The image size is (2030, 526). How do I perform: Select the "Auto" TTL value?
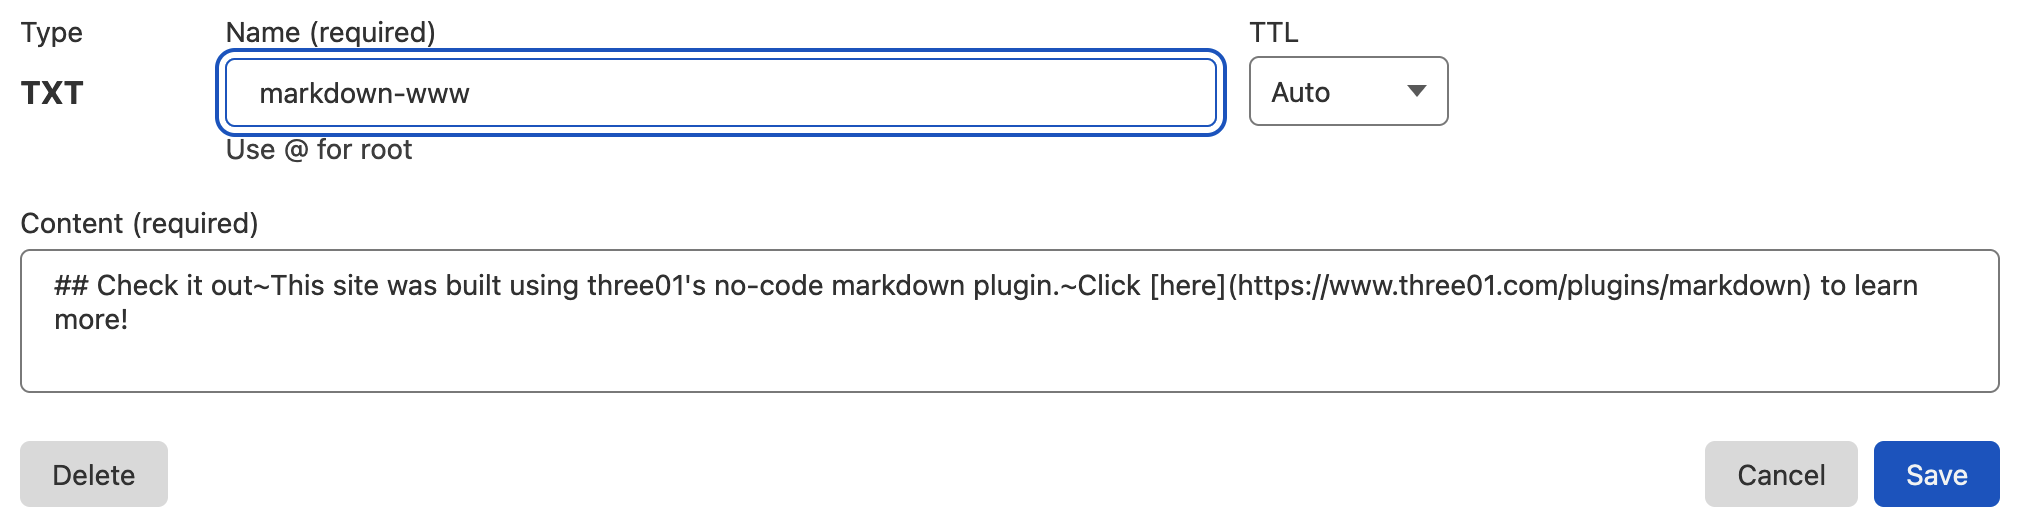pyautogui.click(x=1300, y=93)
